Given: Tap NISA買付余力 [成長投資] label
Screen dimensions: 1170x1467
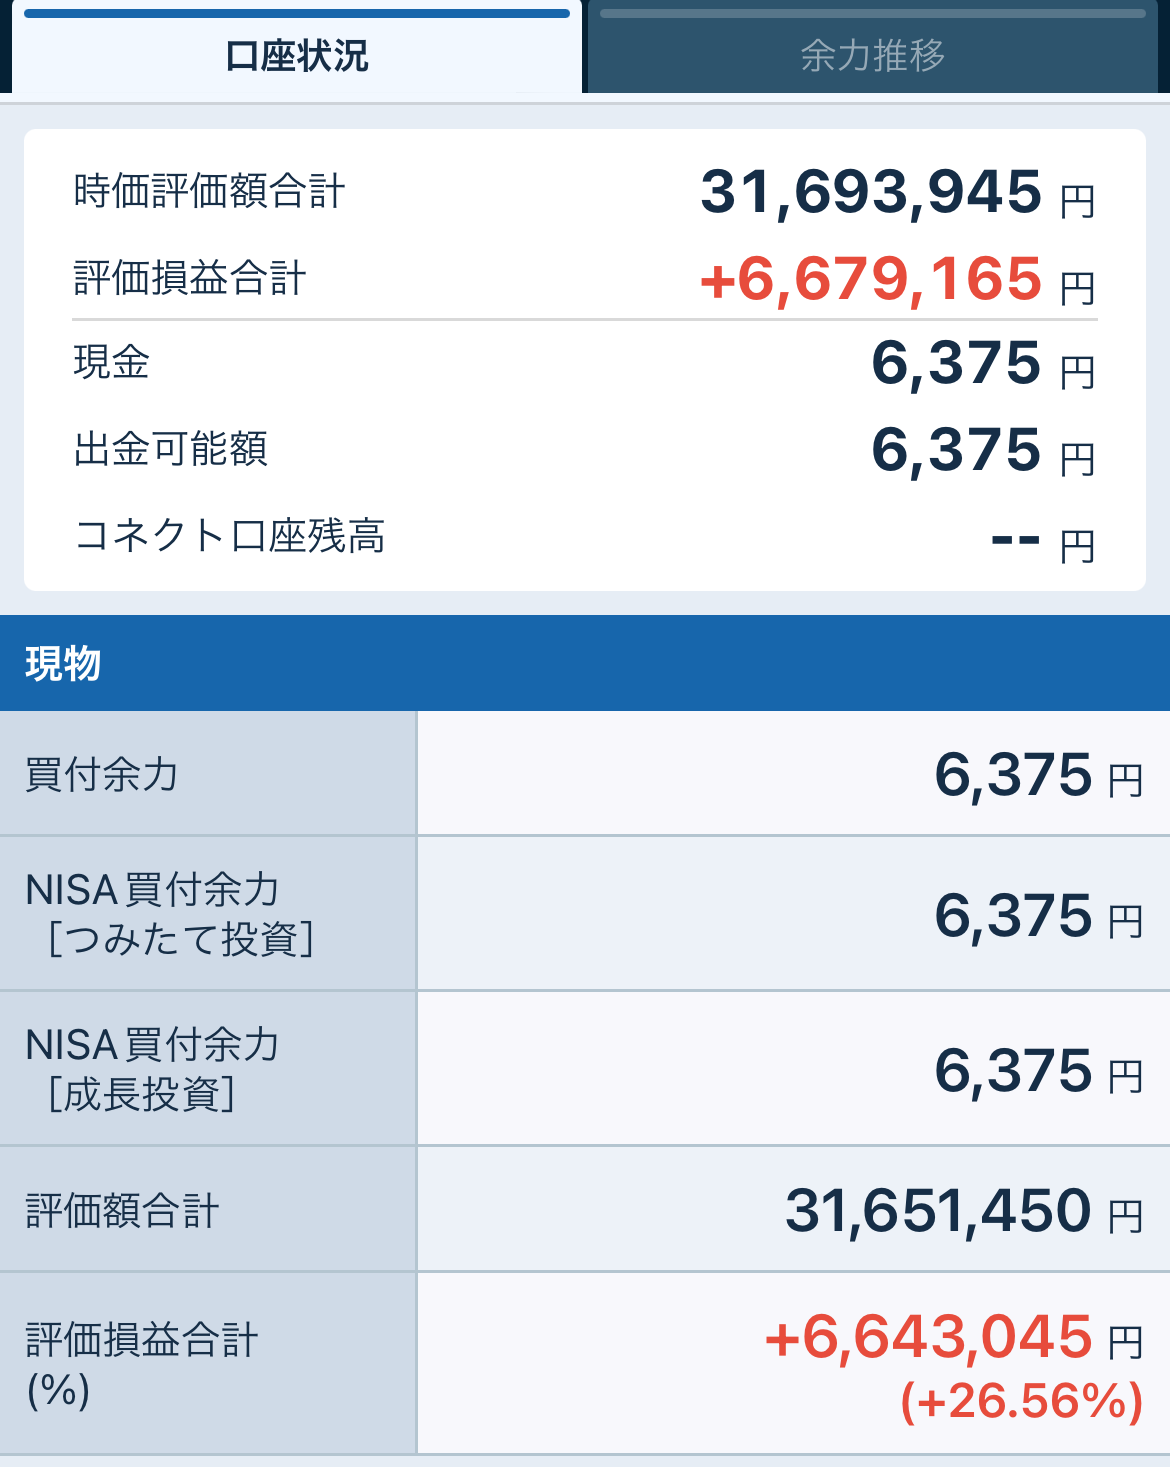Looking at the screenshot, I should [x=152, y=1069].
